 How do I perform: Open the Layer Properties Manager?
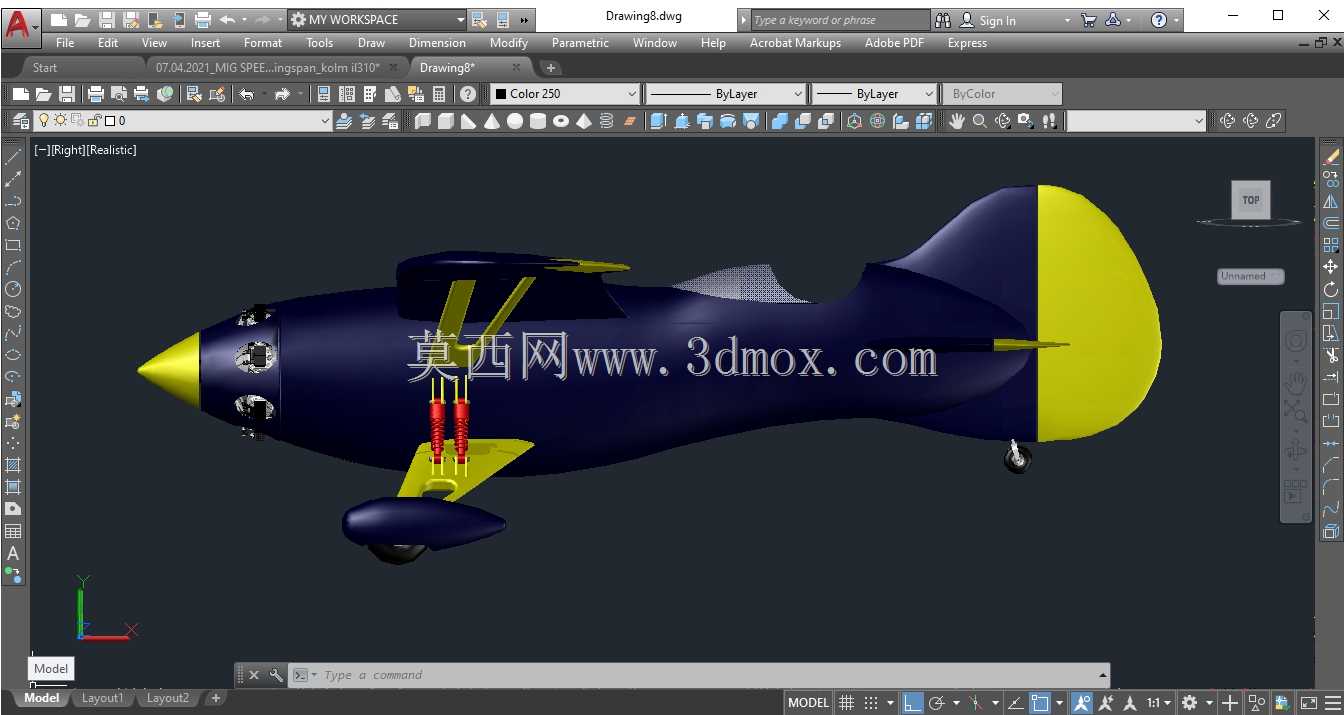click(20, 121)
